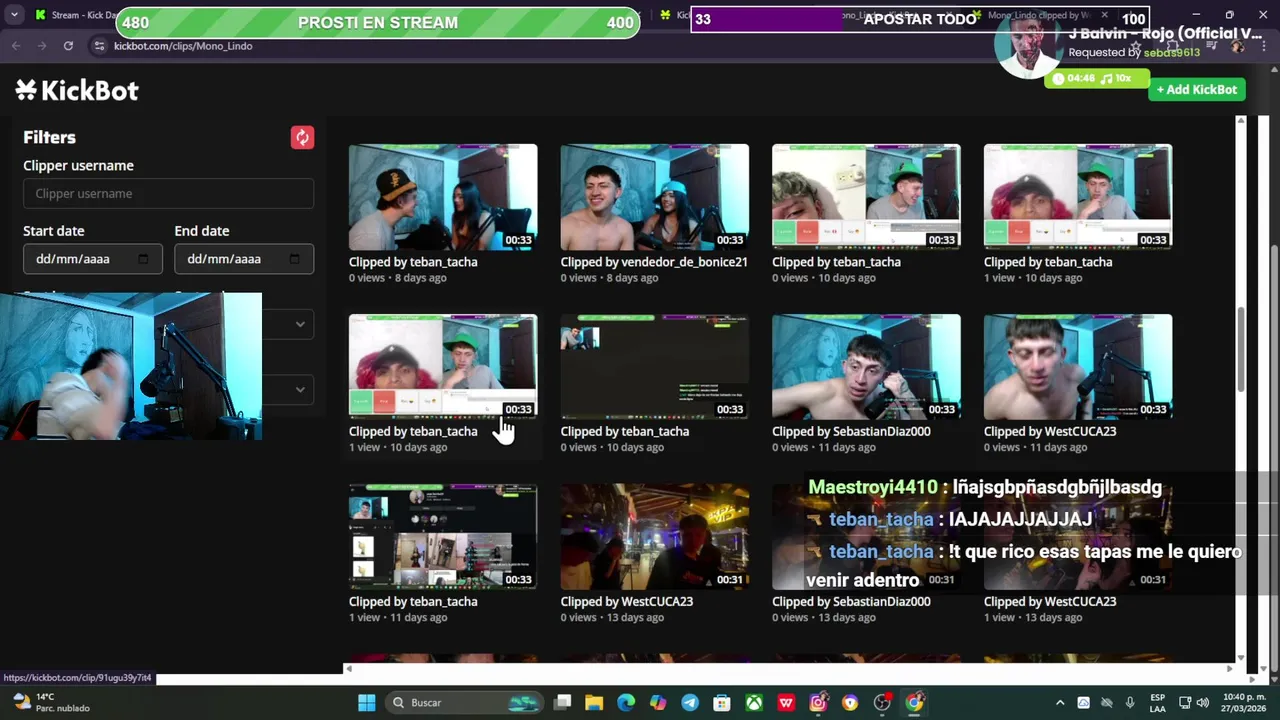Expand hidden system tray icons chevron
The image size is (1280, 720).
point(1060,702)
